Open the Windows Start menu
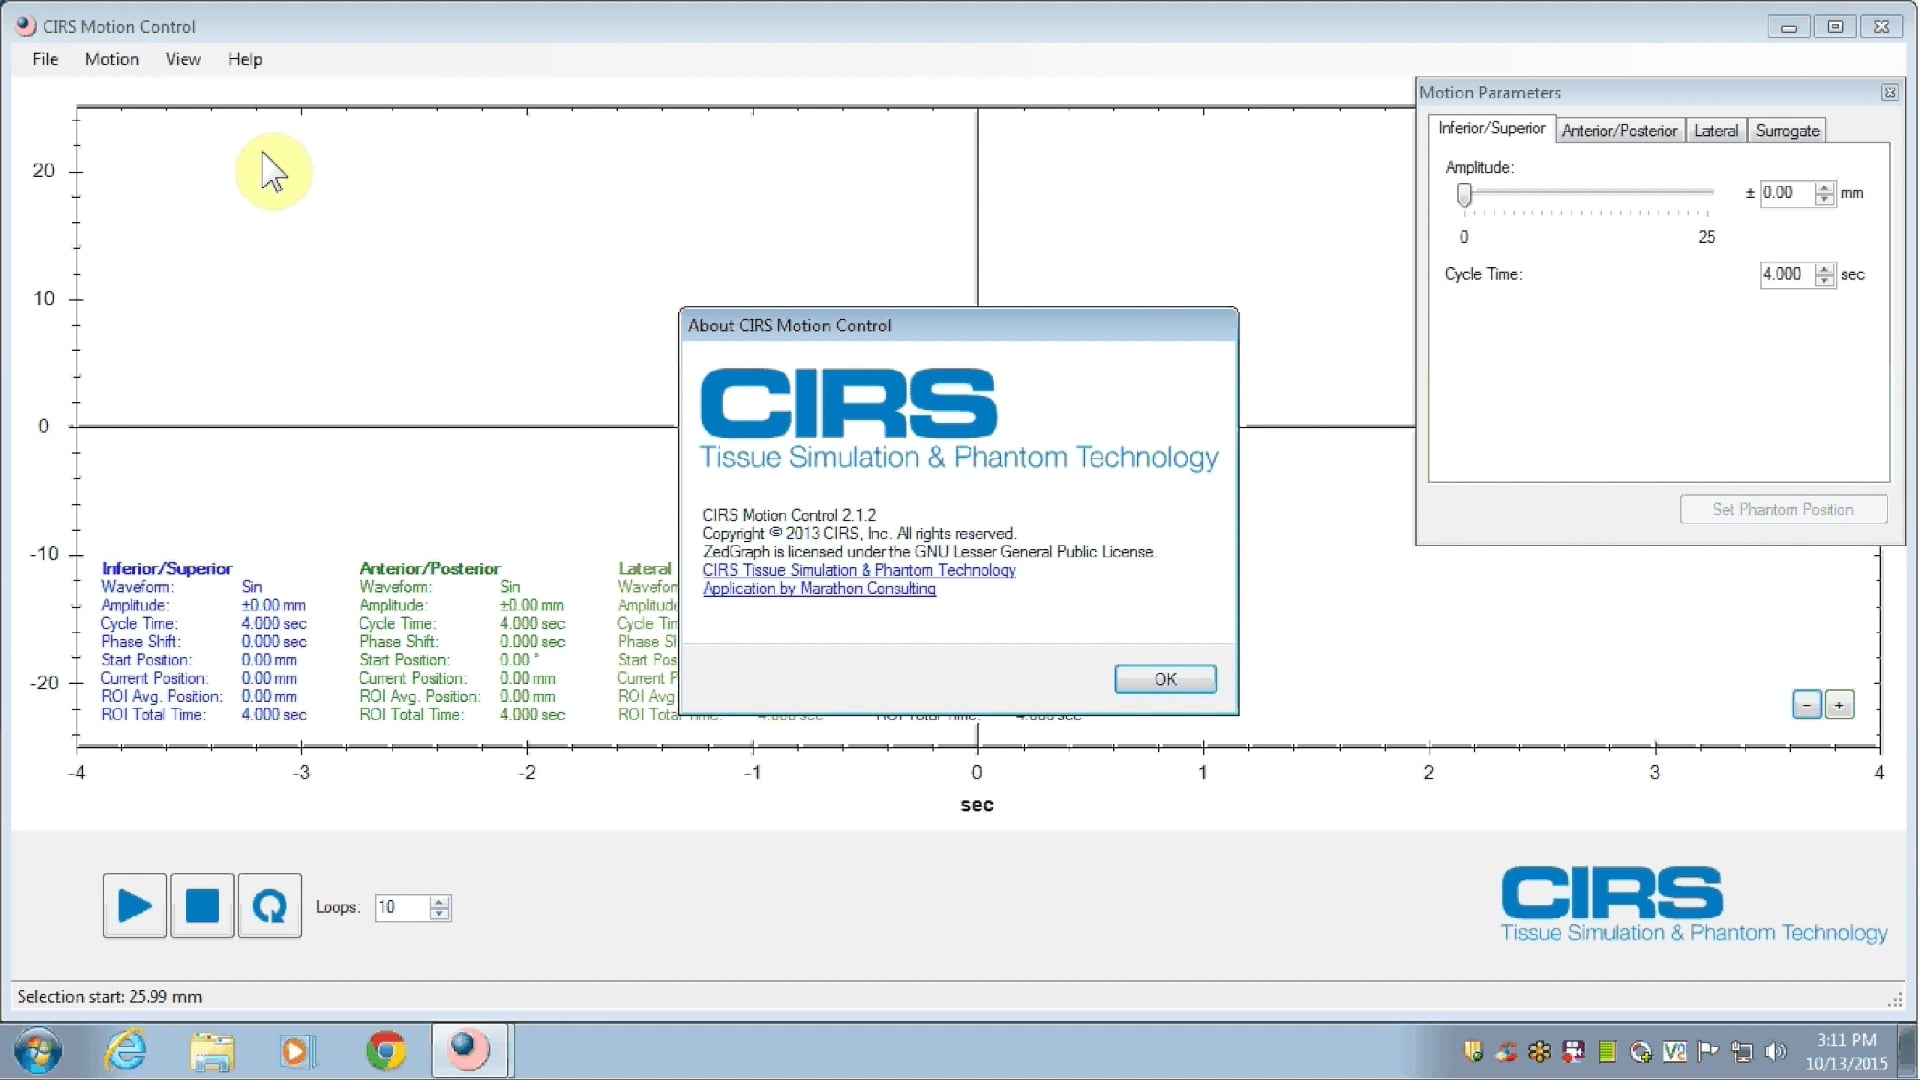 click(38, 1051)
